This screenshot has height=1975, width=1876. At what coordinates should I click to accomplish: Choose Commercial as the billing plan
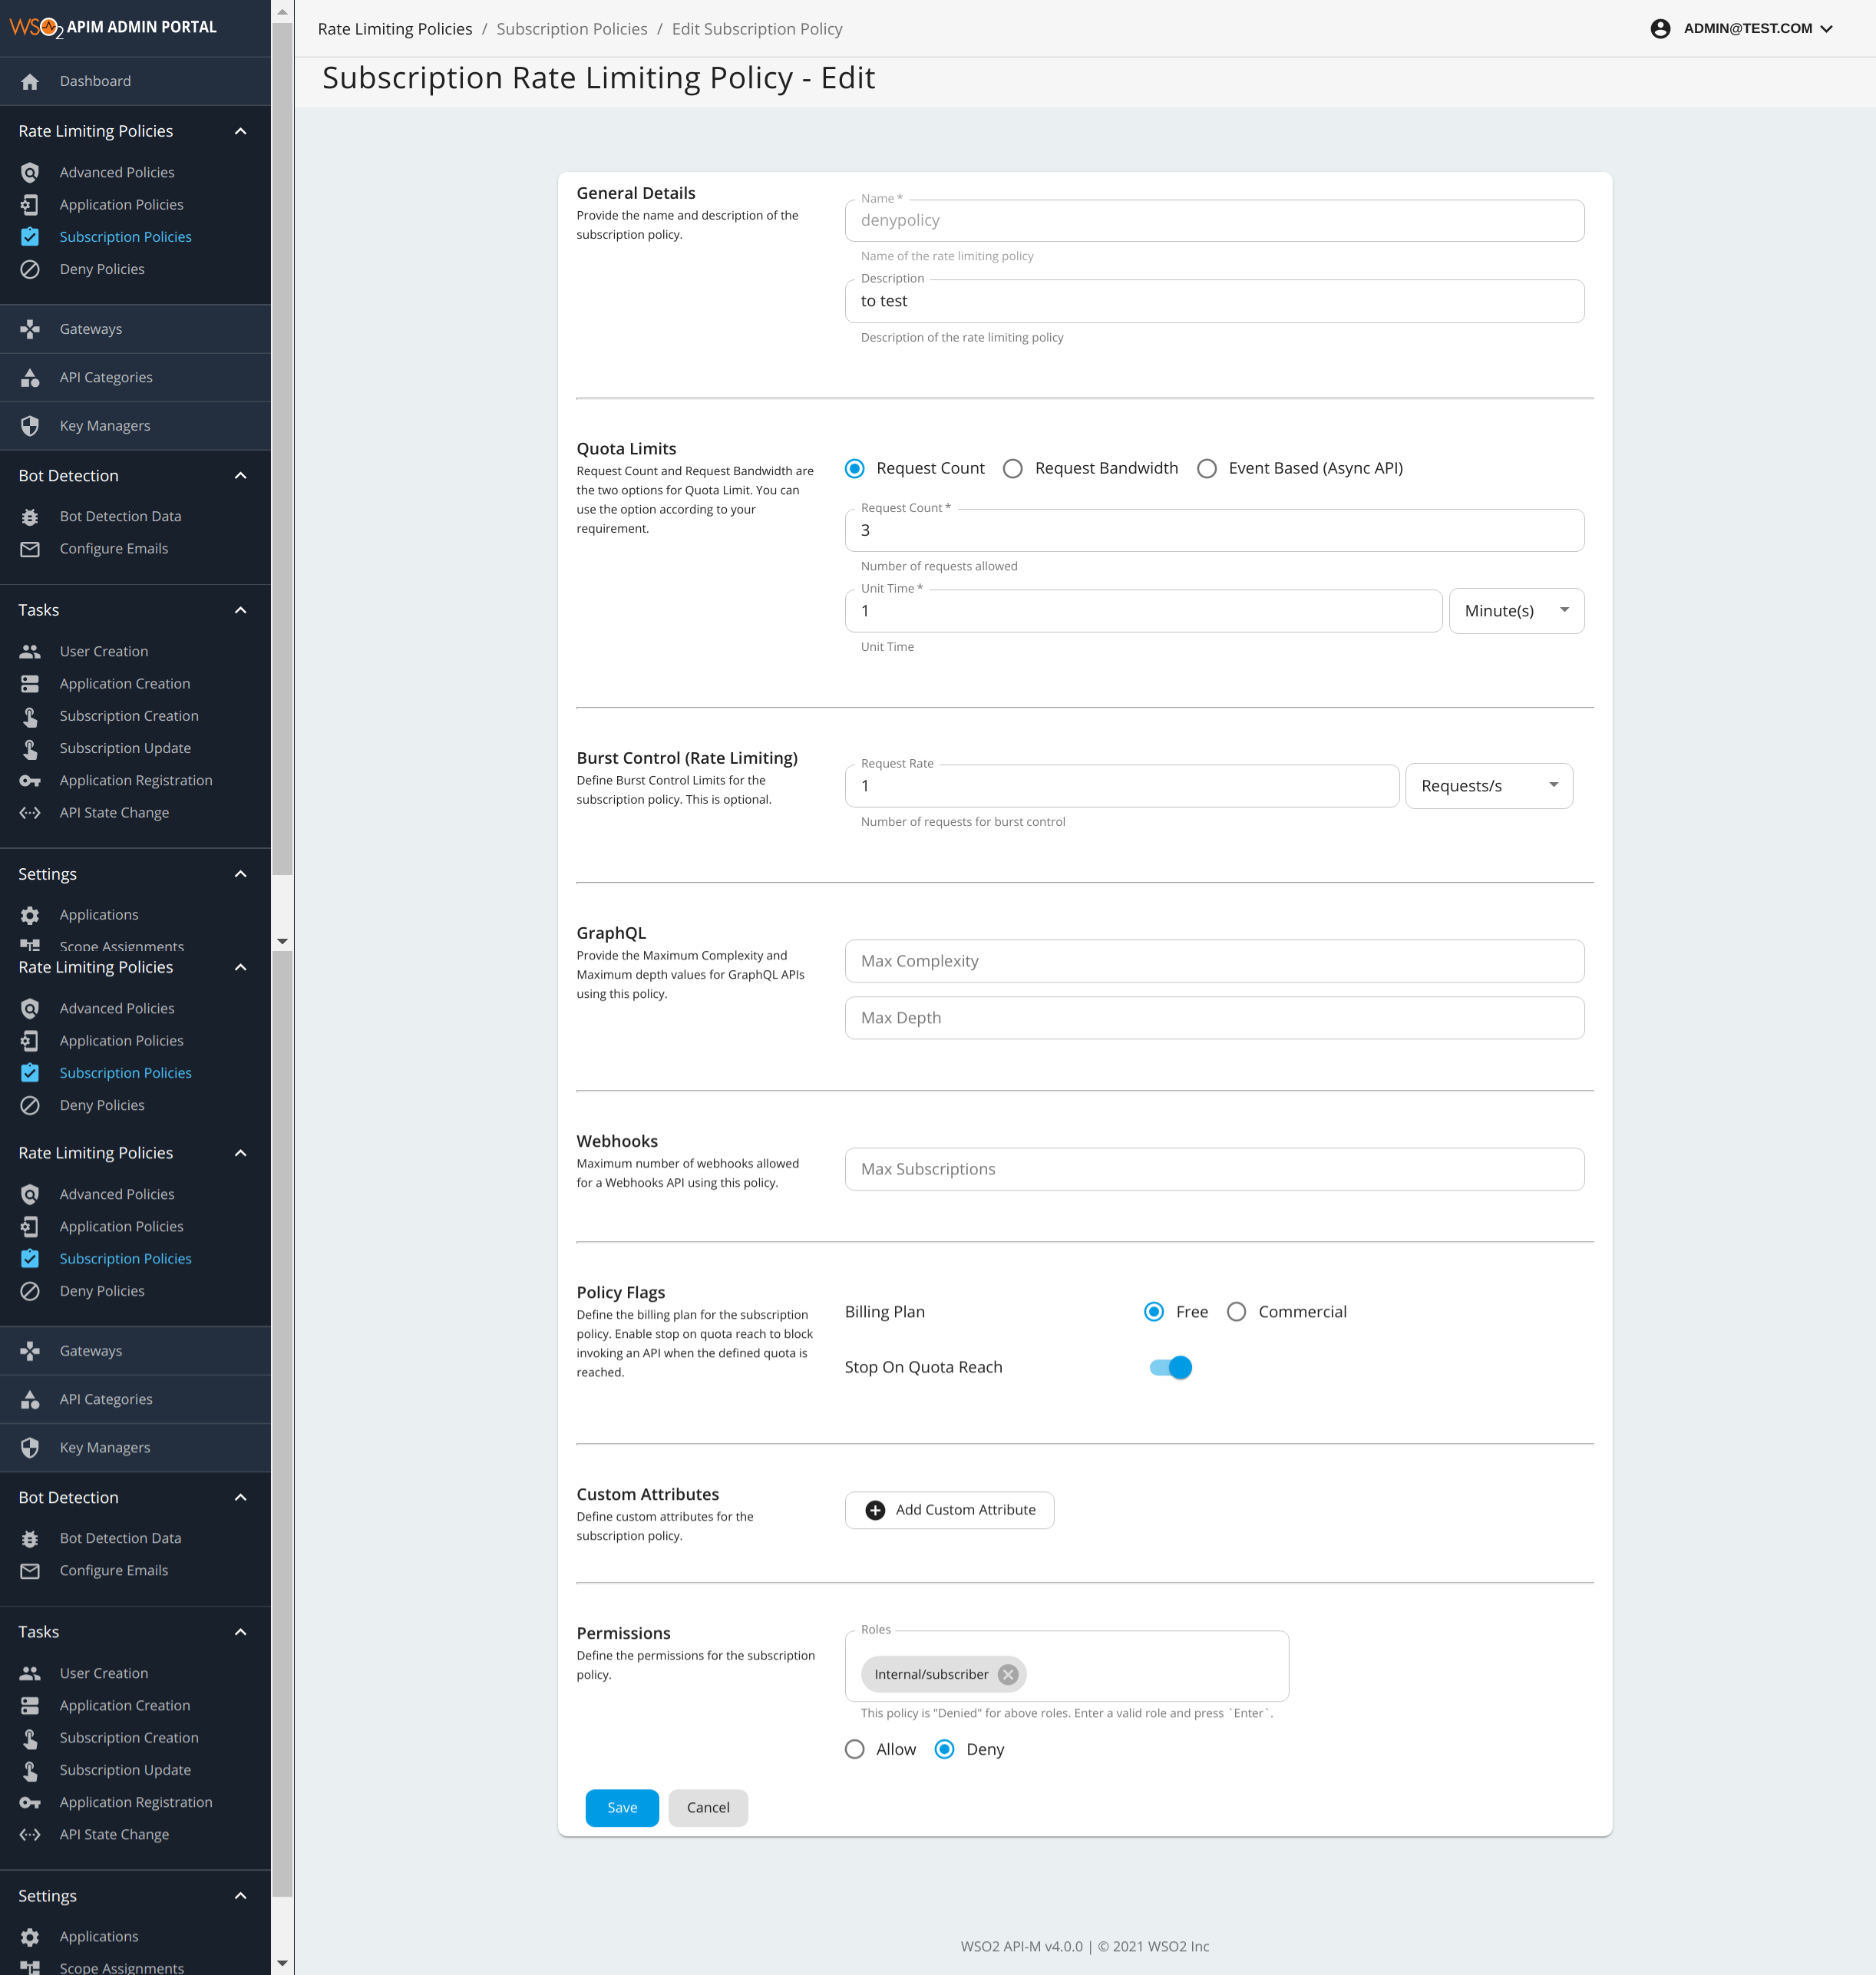pyautogui.click(x=1236, y=1311)
